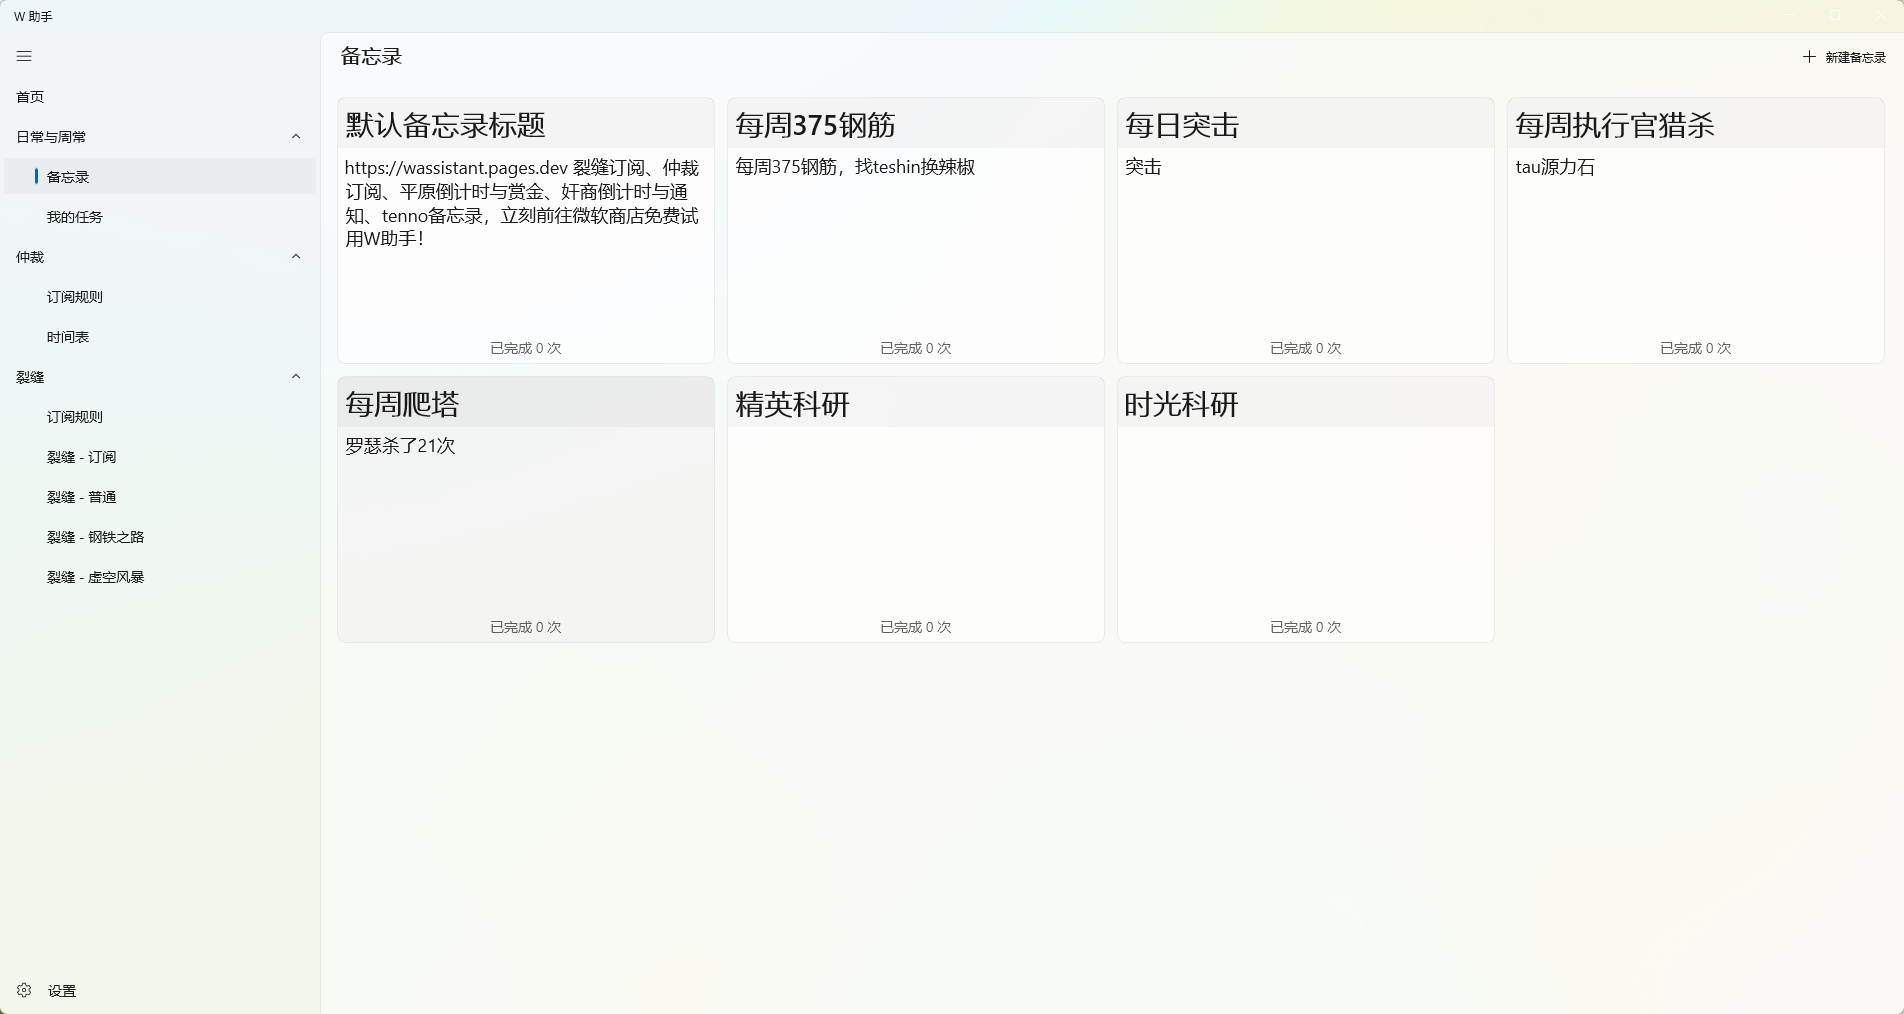This screenshot has height=1014, width=1904.
Task: Select the 每周执行官猎杀 memo card
Action: point(1695,230)
